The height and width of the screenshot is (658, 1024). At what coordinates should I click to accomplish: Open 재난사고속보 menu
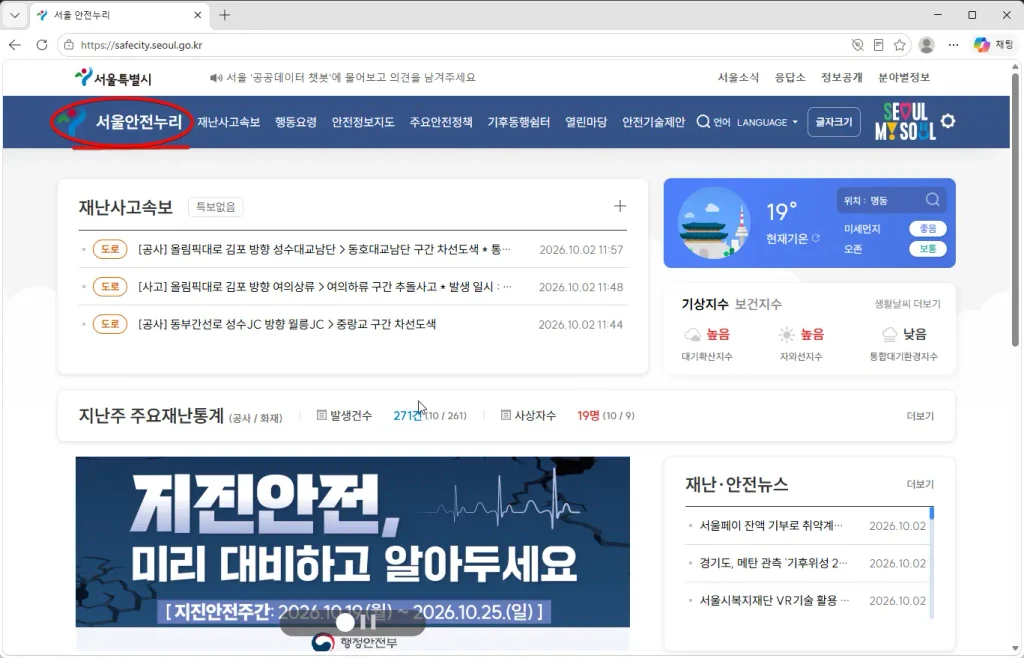point(229,122)
